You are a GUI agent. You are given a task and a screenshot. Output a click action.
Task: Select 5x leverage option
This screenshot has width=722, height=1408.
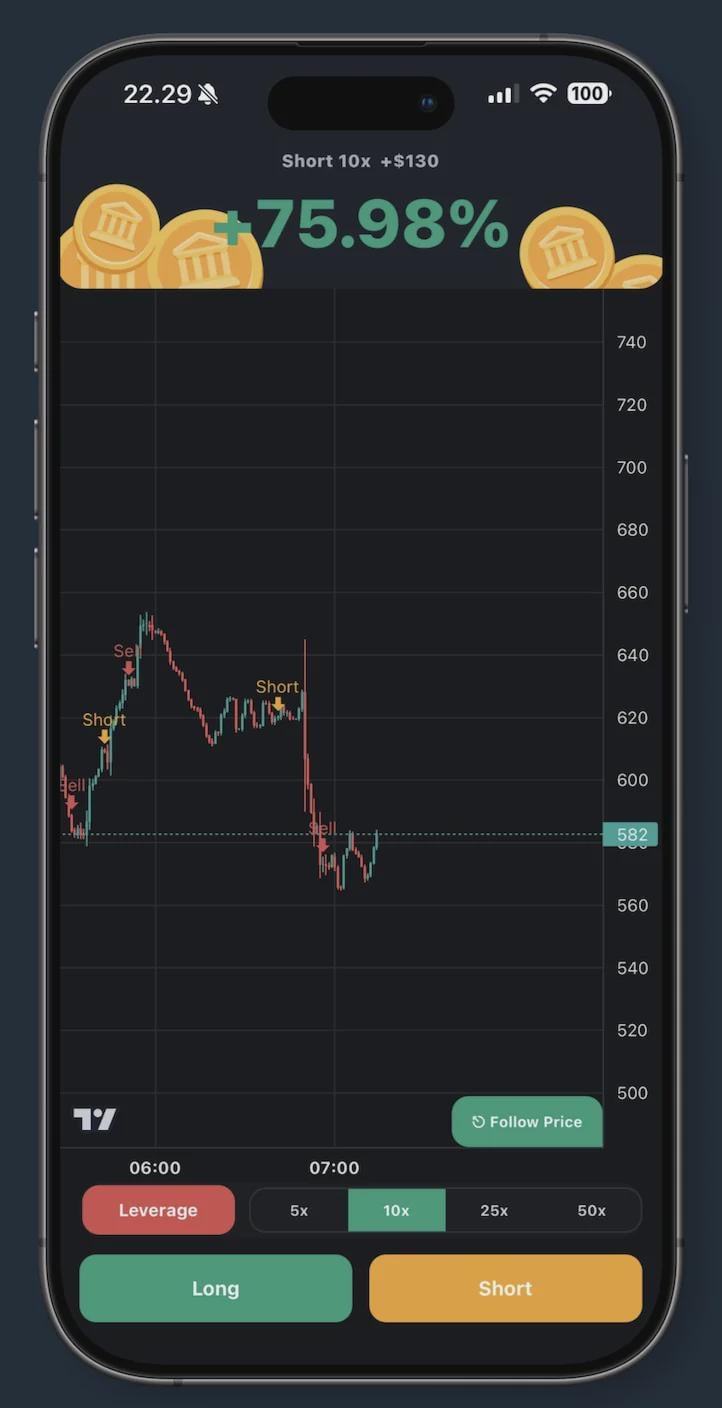pyautogui.click(x=299, y=1211)
